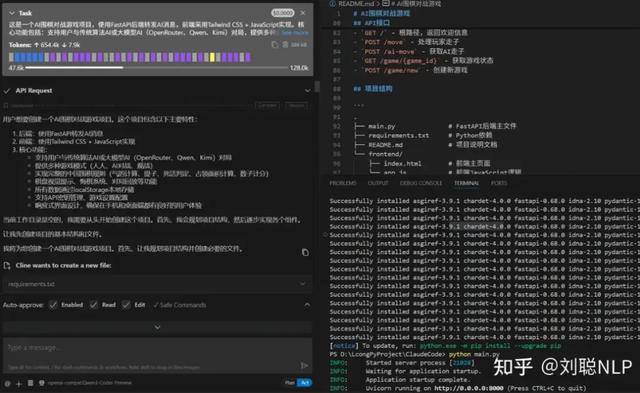Viewport: 640px width, 393px height.
Task: Click the @ add context icon
Action: click(7, 383)
